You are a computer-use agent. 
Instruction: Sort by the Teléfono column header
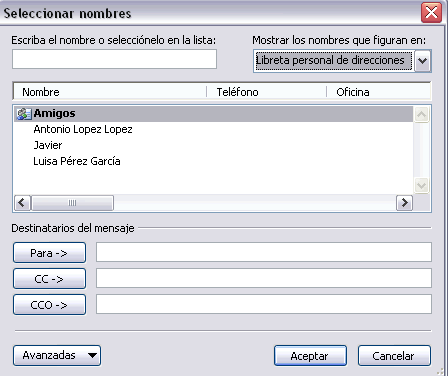click(x=266, y=92)
